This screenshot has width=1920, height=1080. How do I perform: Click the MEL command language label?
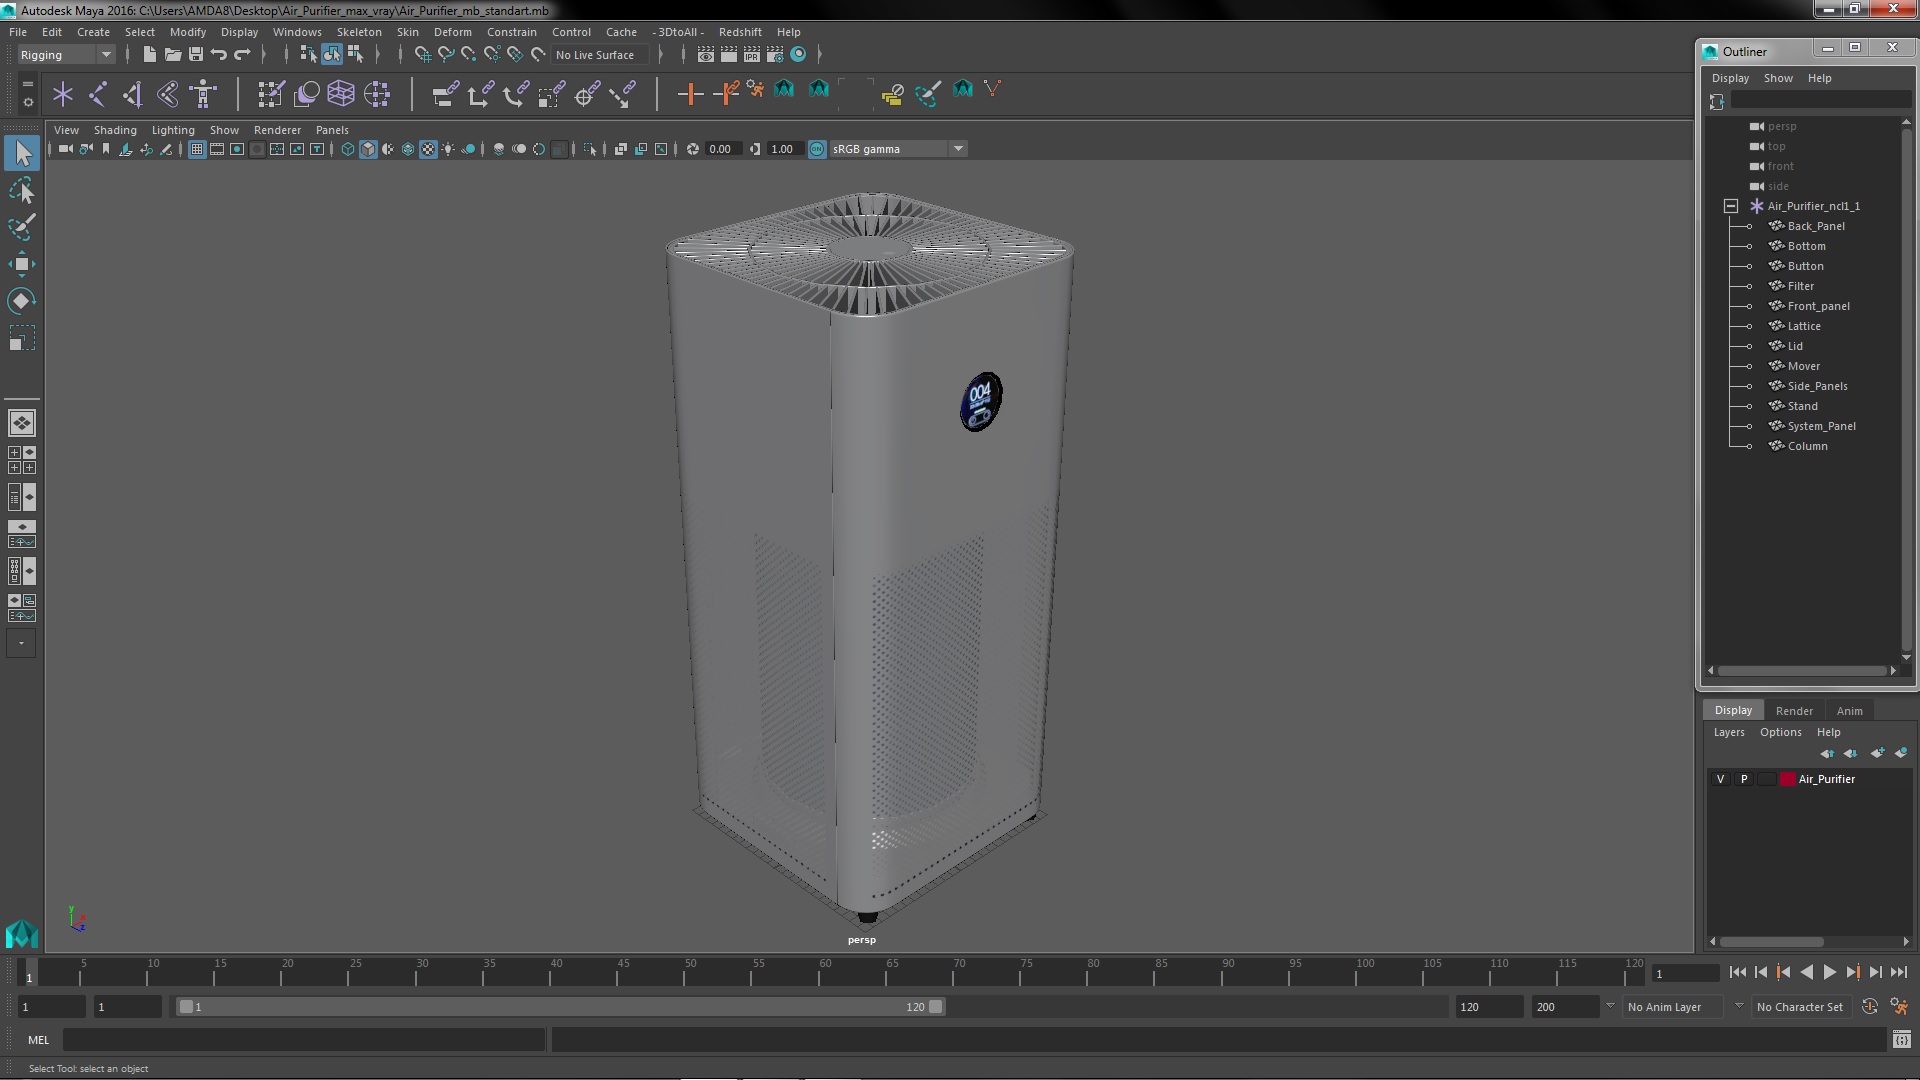(x=38, y=1040)
